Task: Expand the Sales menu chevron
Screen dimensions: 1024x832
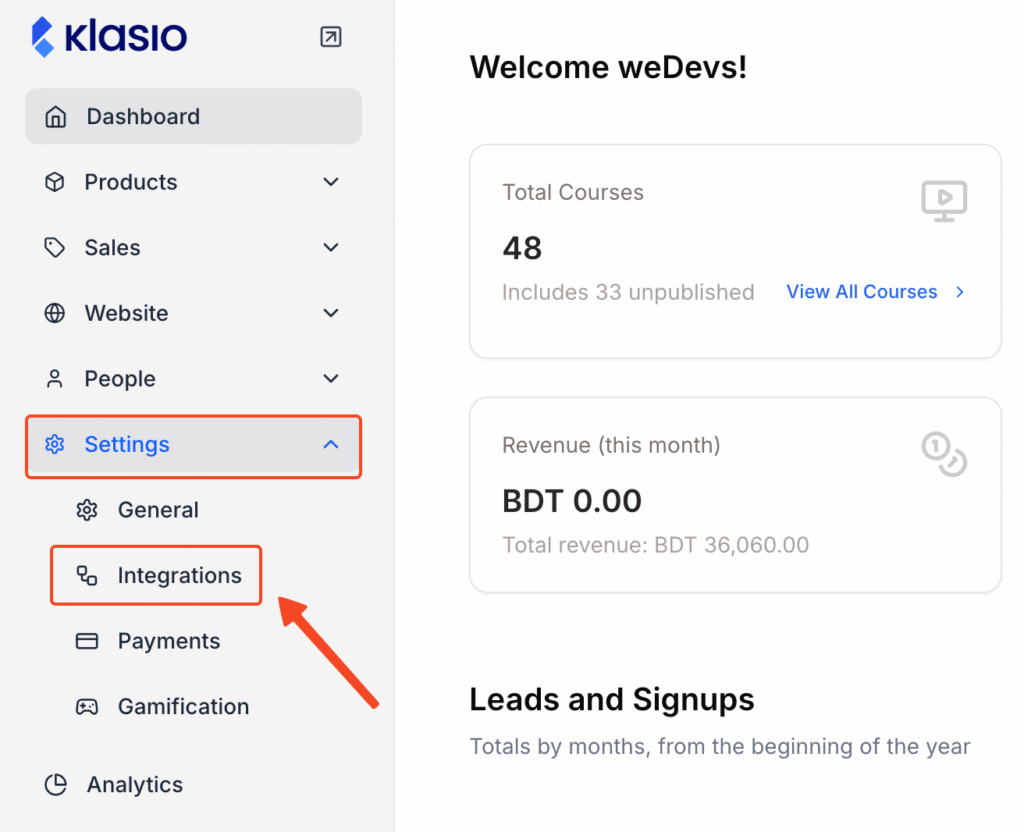Action: coord(331,248)
